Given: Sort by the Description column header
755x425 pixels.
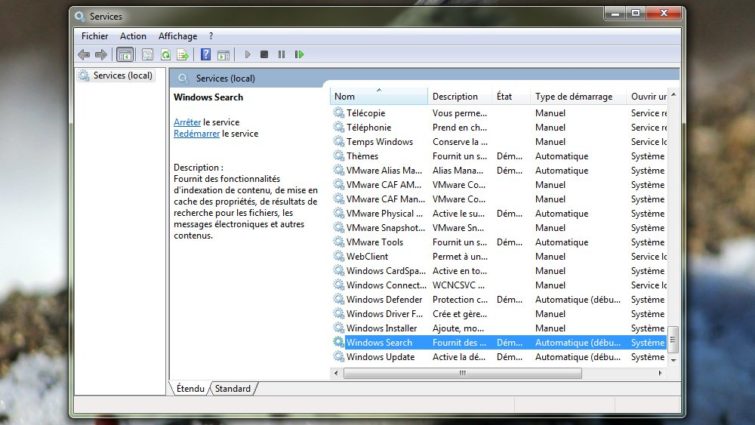Looking at the screenshot, I should 460,96.
